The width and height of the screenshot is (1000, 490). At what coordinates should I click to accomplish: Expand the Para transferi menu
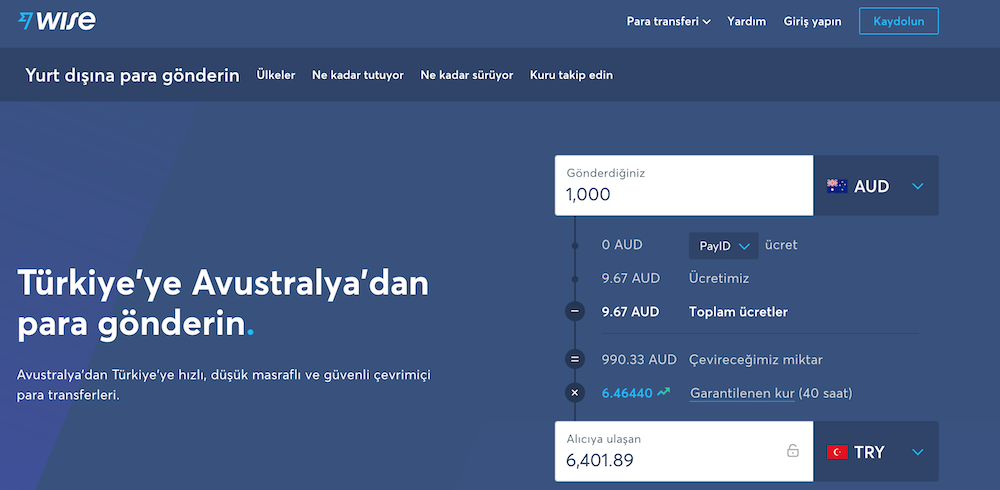pyautogui.click(x=668, y=21)
